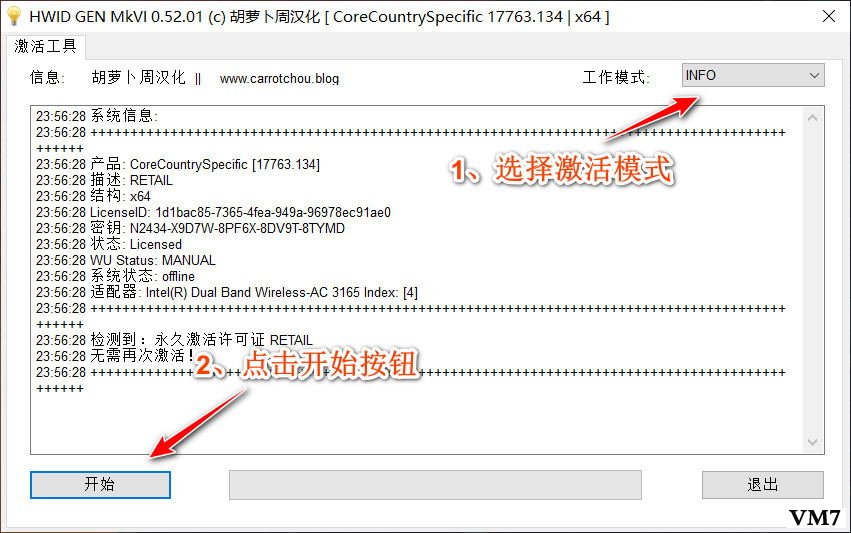This screenshot has width=851, height=533.
Task: Close the HWID GEN window
Action: 828,16
